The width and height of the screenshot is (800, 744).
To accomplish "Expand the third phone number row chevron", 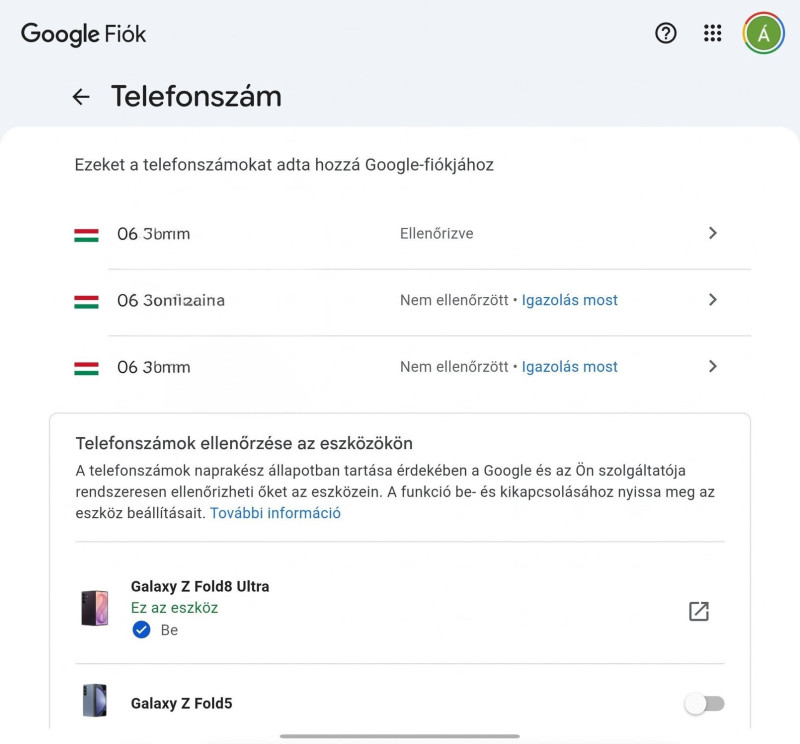I will 713,366.
